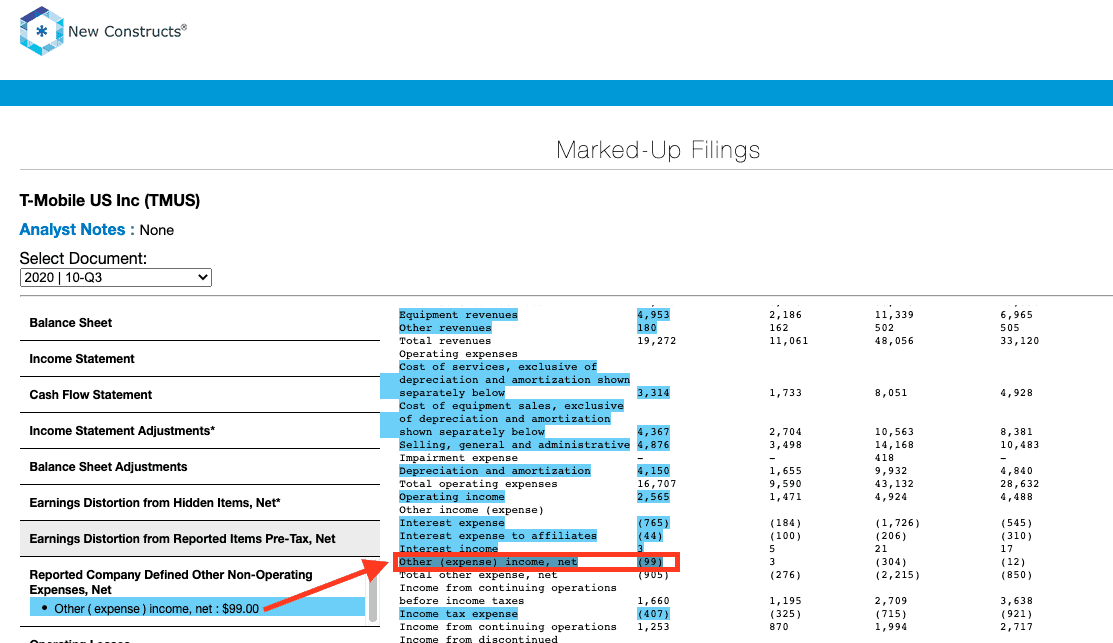
Task: Click the Impairment expense row label
Action: coord(458,458)
